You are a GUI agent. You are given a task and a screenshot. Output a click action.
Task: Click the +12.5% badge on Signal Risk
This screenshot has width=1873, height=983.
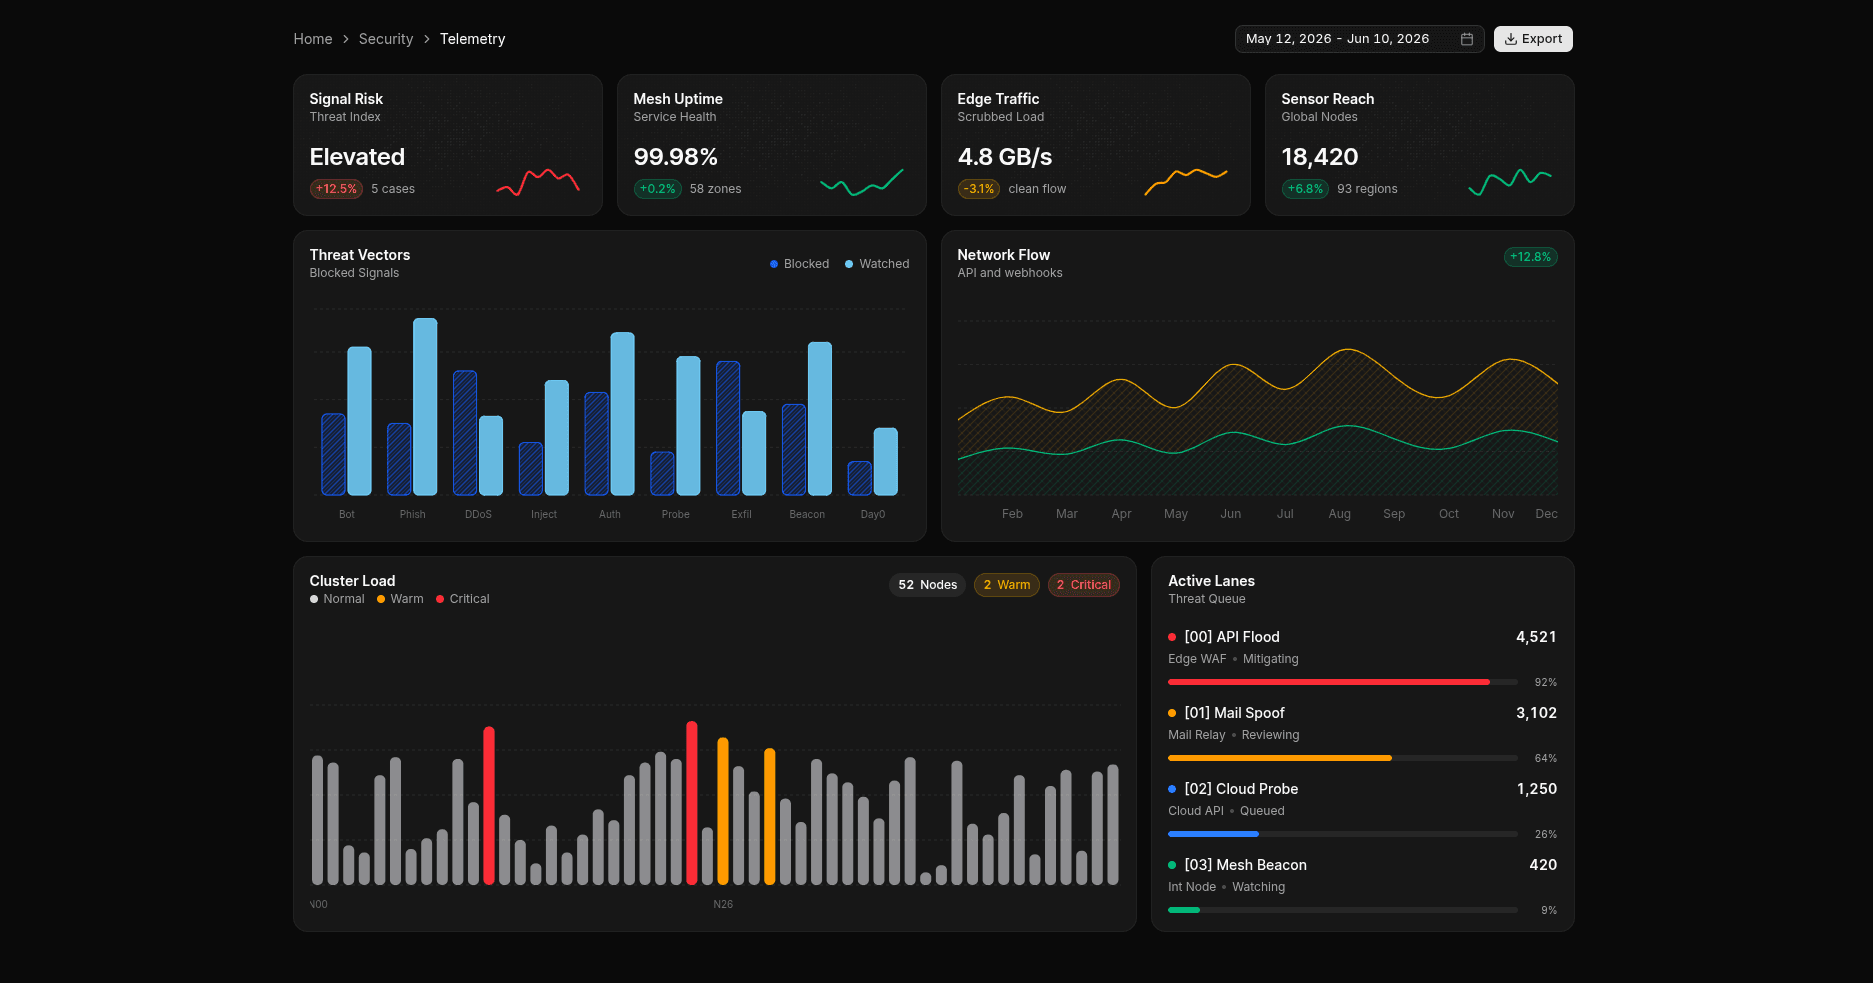tap(336, 189)
